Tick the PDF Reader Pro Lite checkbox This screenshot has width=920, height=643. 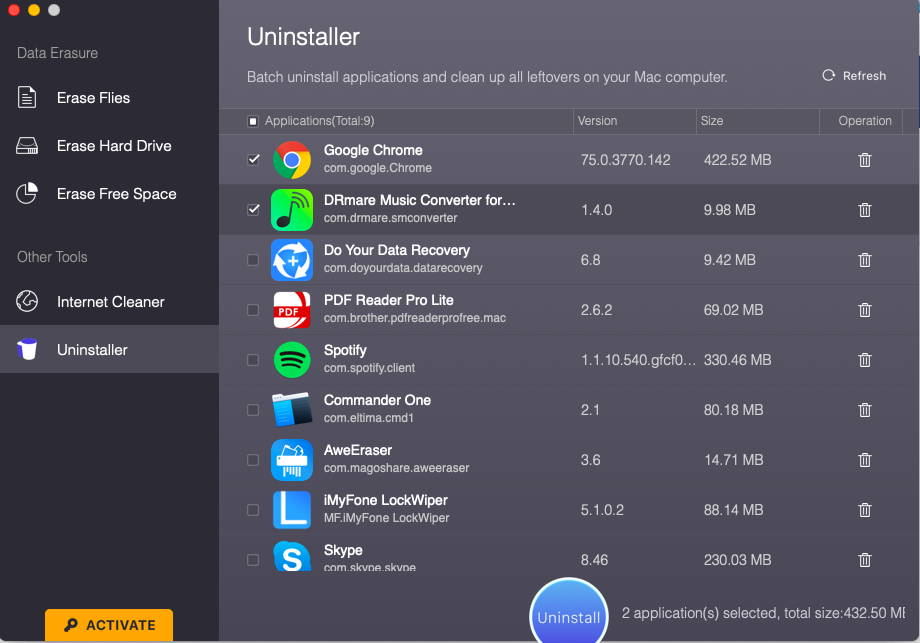click(x=253, y=310)
